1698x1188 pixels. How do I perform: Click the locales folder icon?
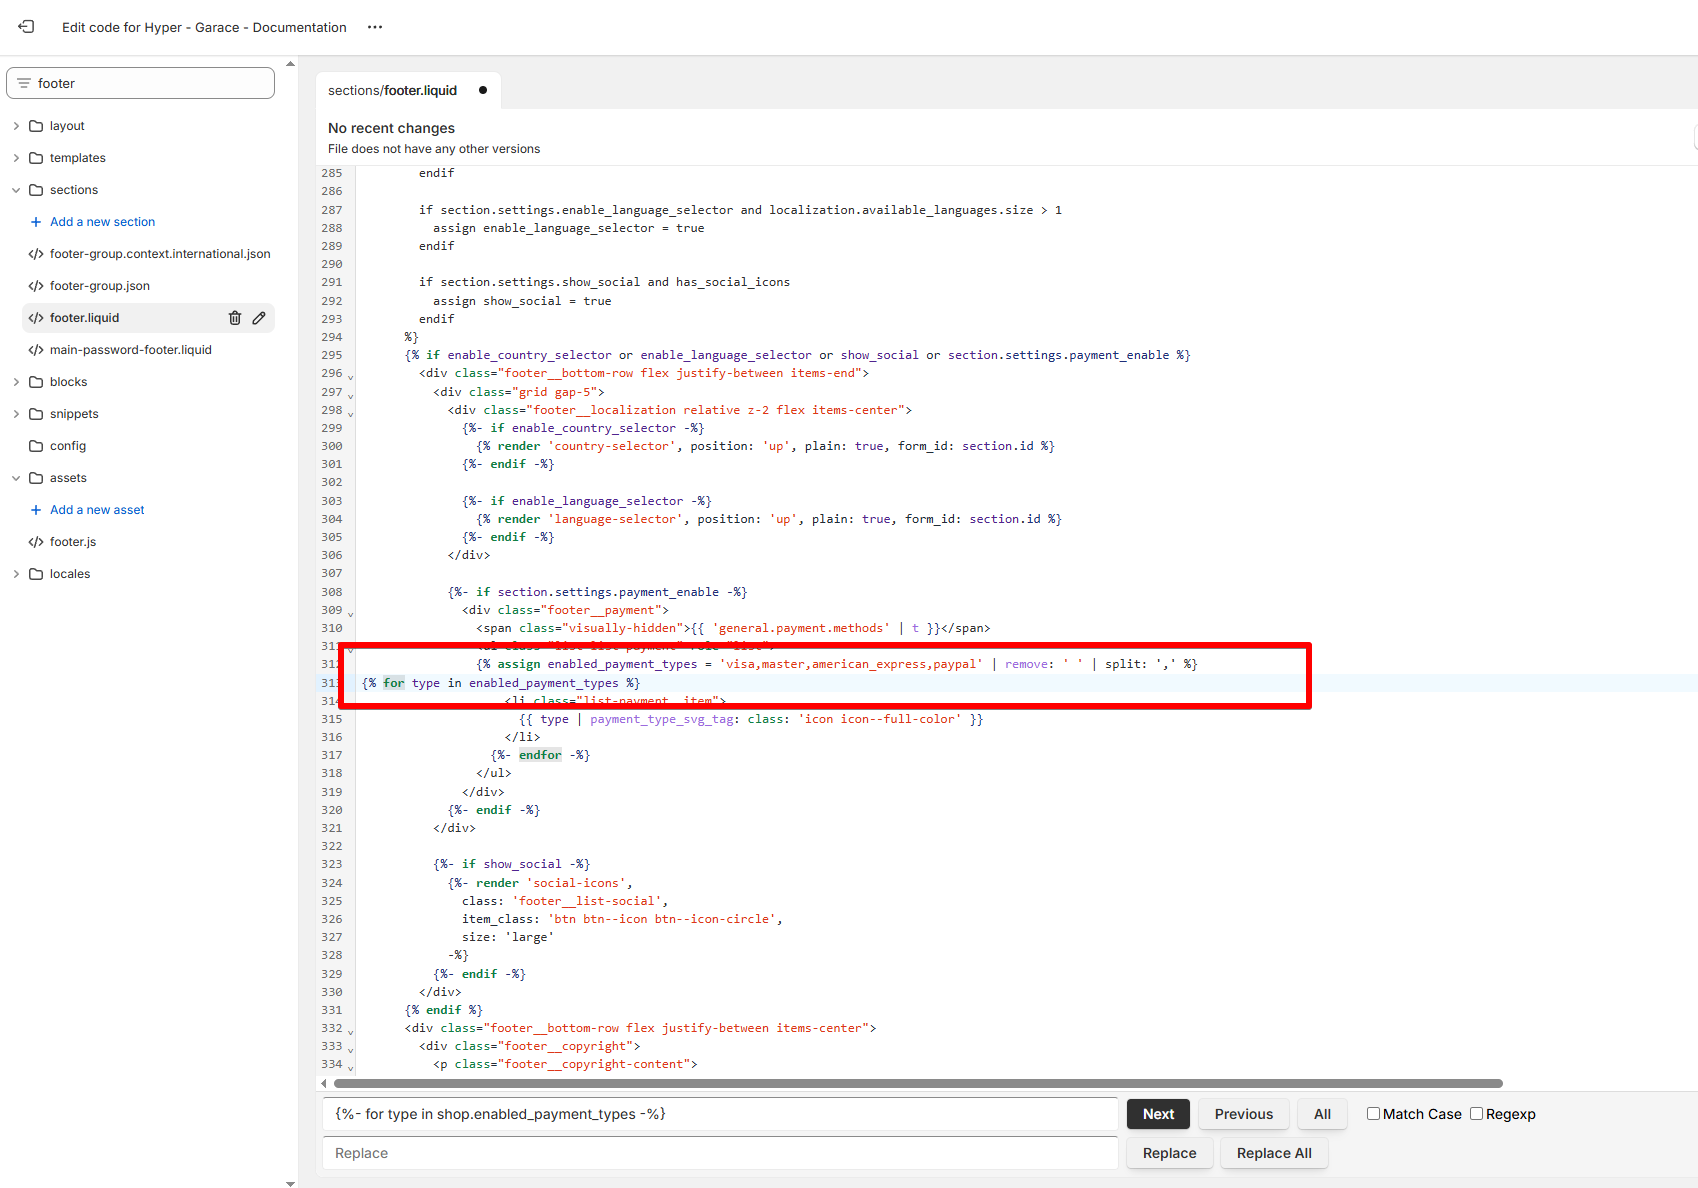pos(36,574)
